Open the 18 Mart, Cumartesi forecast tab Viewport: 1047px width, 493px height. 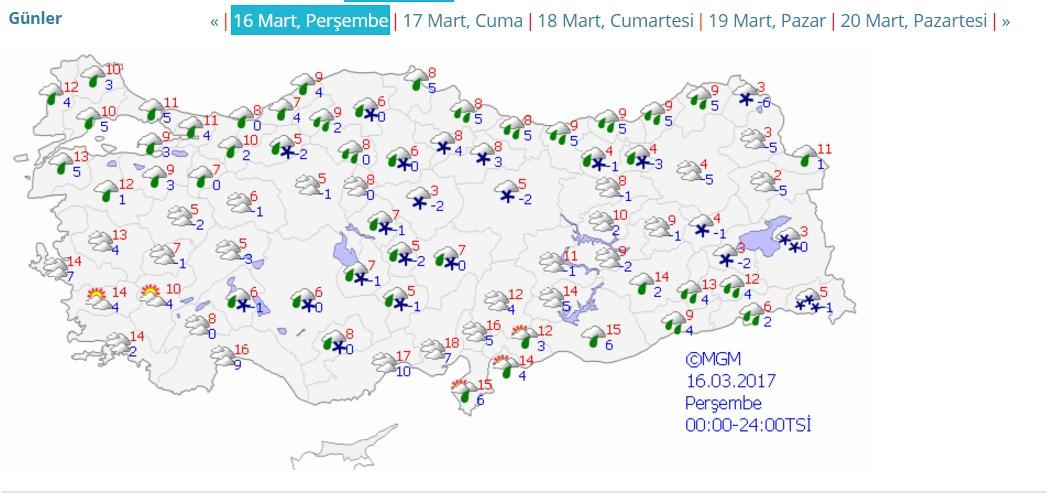(616, 21)
